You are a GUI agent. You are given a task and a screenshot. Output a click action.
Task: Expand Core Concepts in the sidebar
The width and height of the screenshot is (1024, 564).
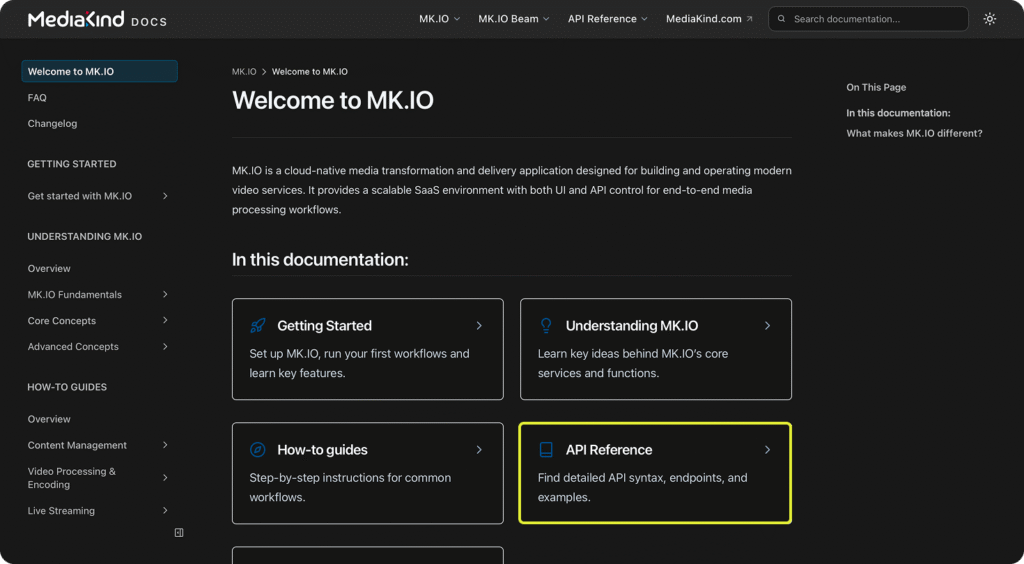[x=165, y=320]
